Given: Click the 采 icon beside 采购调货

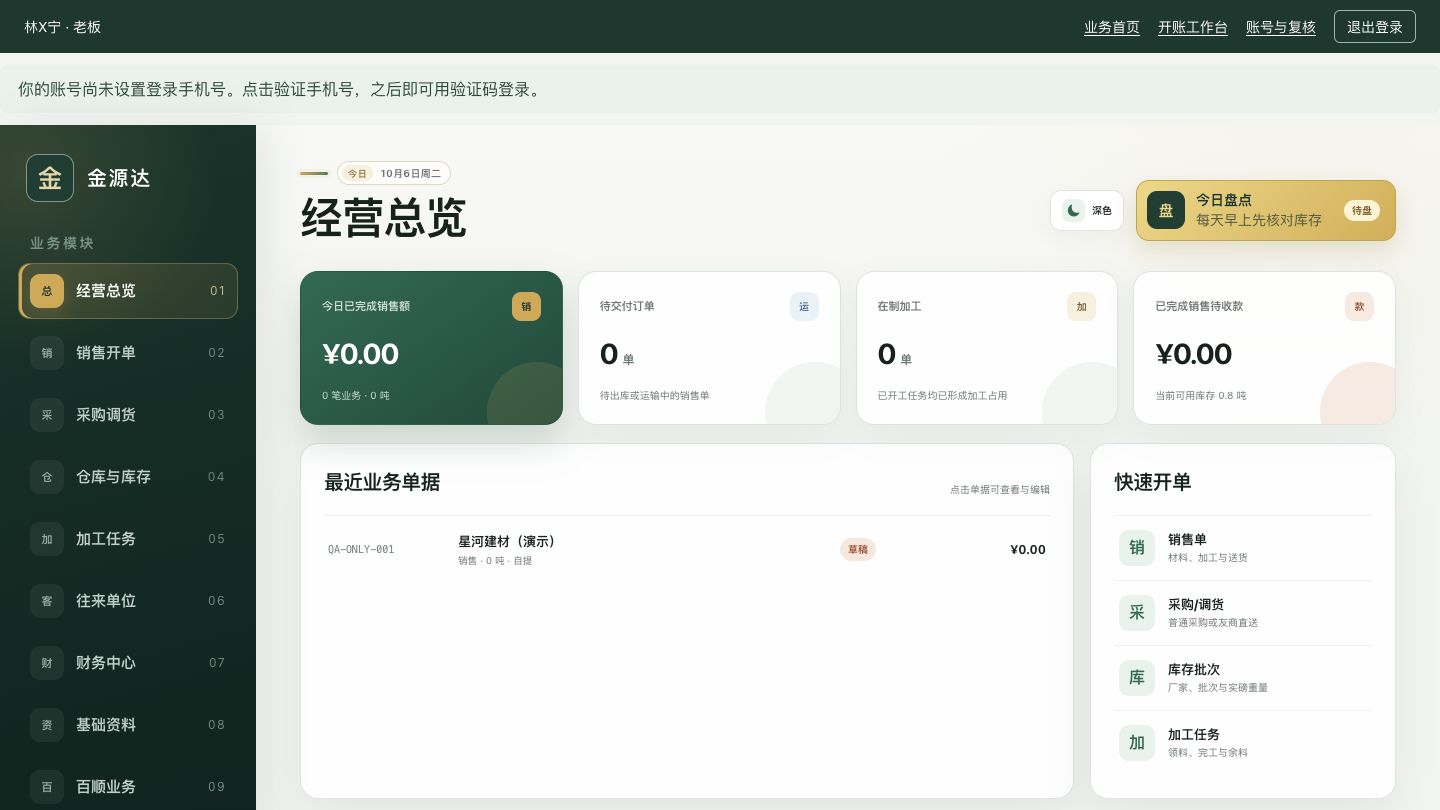Looking at the screenshot, I should click(47, 415).
